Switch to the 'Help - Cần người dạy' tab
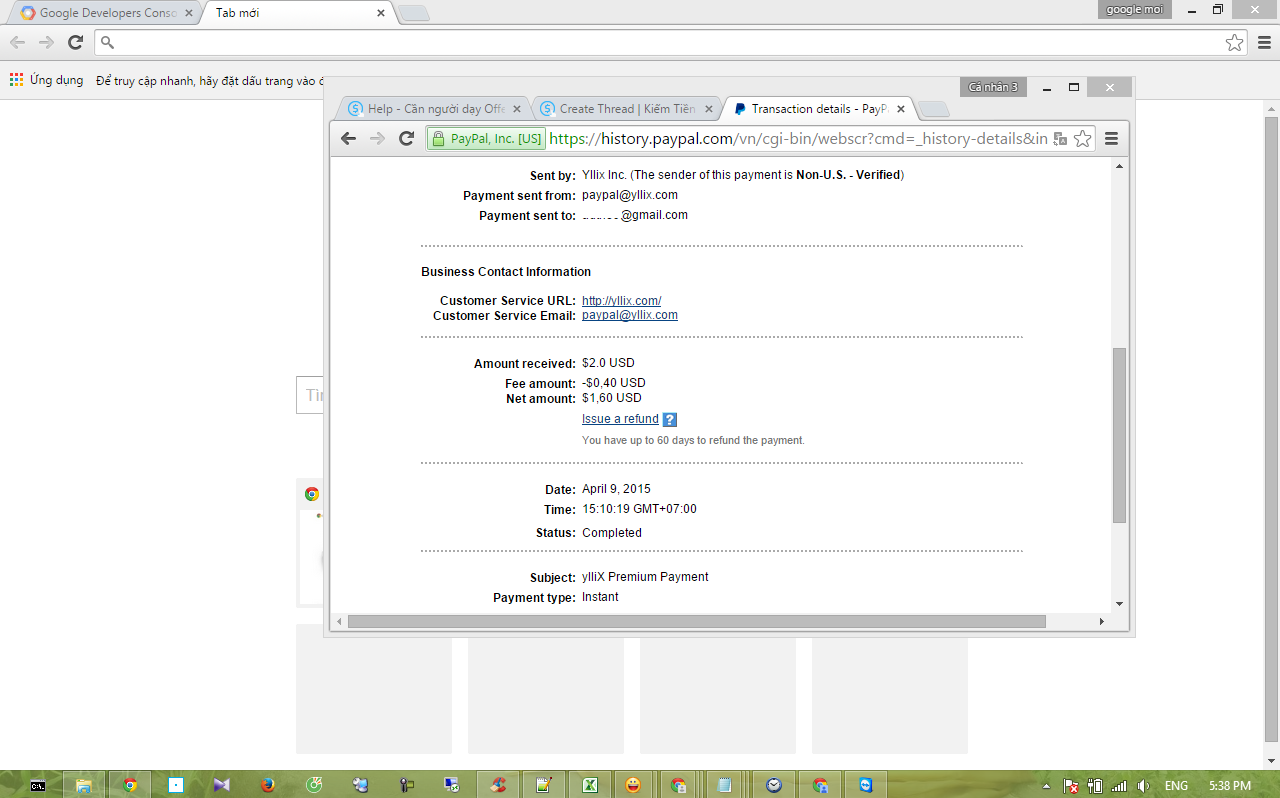 435,109
